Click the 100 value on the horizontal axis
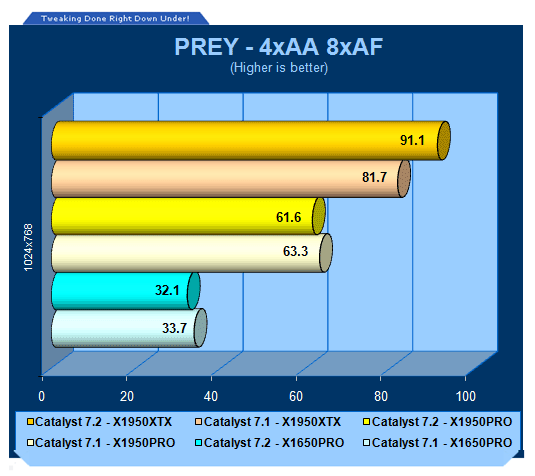The image size is (535, 476). (466, 396)
